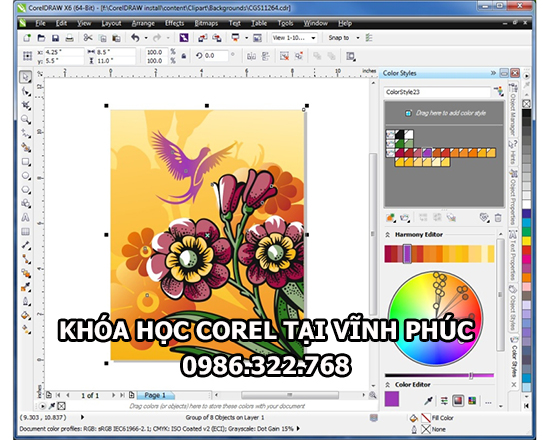The height and width of the screenshot is (440, 550).
Task: Click the Print icon
Action: pos(69,38)
